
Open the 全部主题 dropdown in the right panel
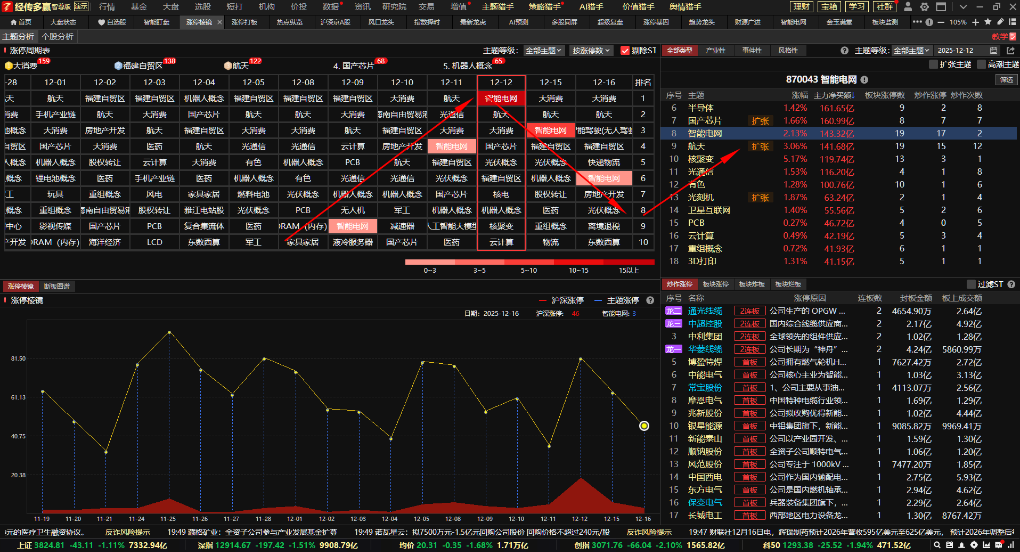click(x=912, y=50)
